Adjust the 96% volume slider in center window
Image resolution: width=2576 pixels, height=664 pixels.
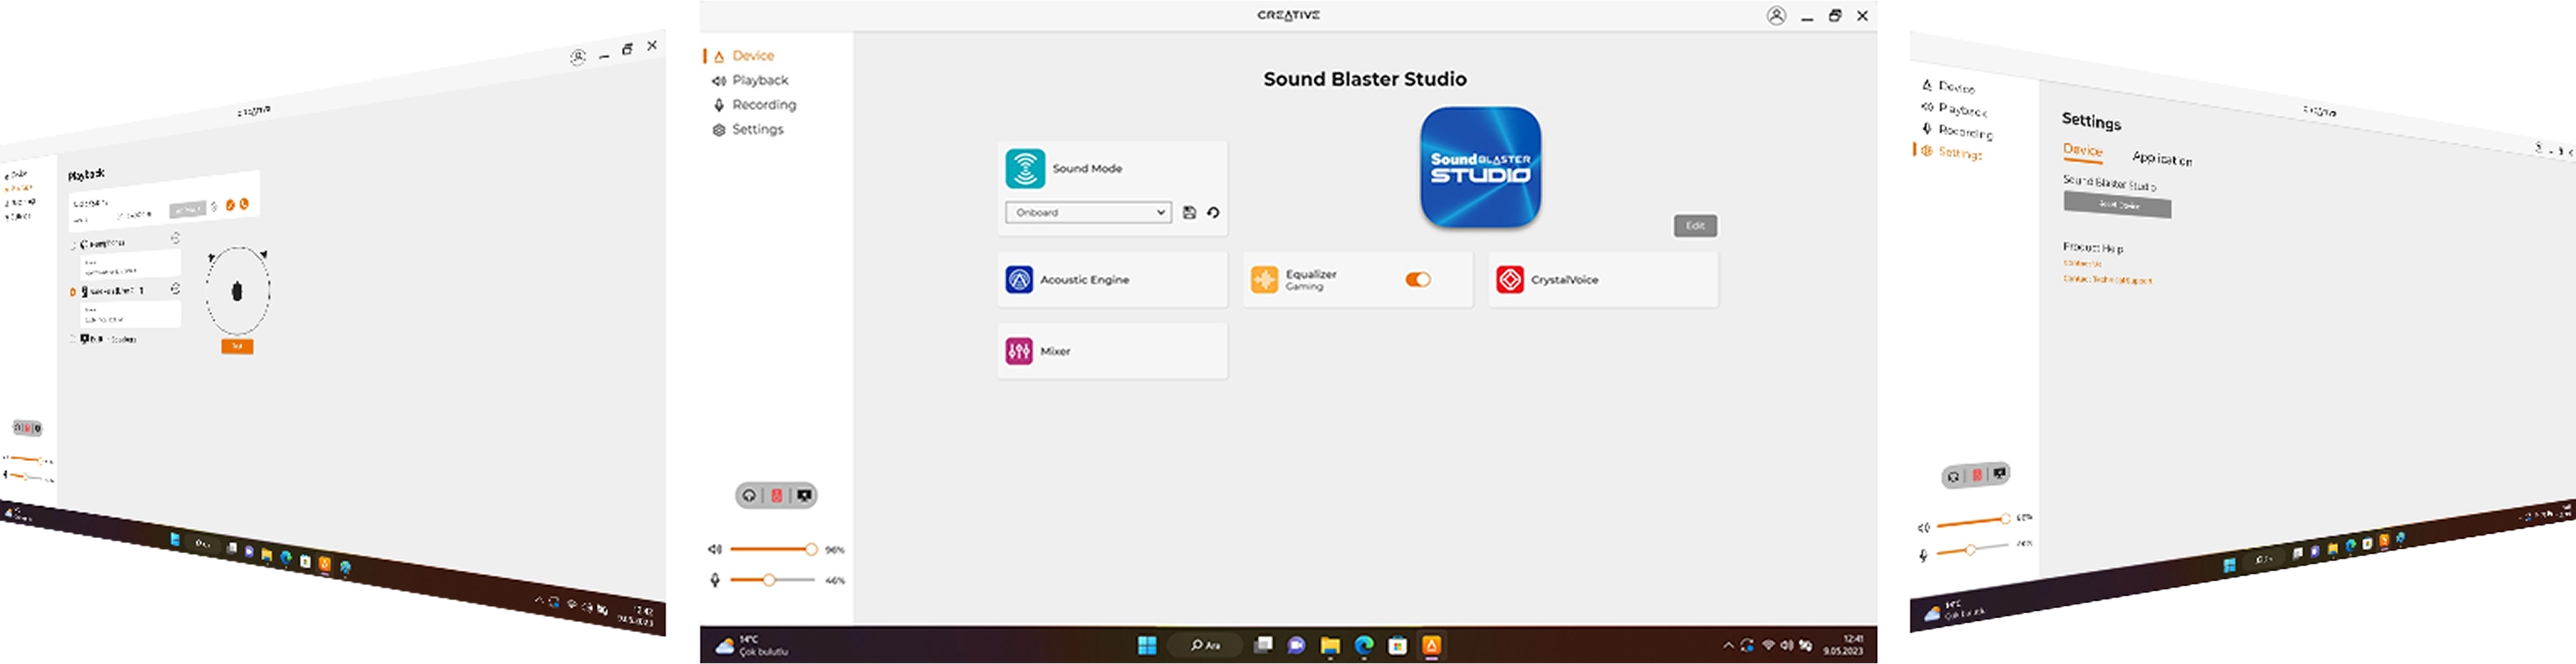click(x=772, y=549)
